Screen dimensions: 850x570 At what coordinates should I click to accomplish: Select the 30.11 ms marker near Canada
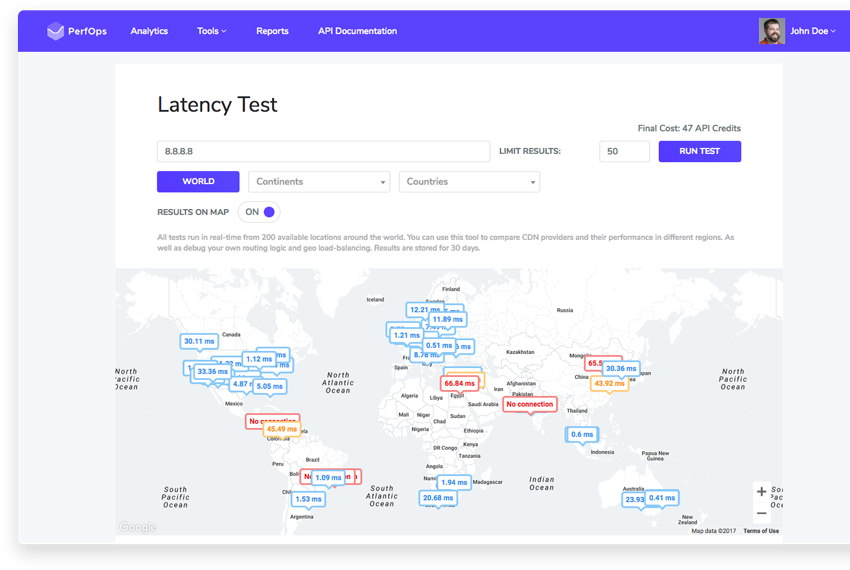pos(199,341)
